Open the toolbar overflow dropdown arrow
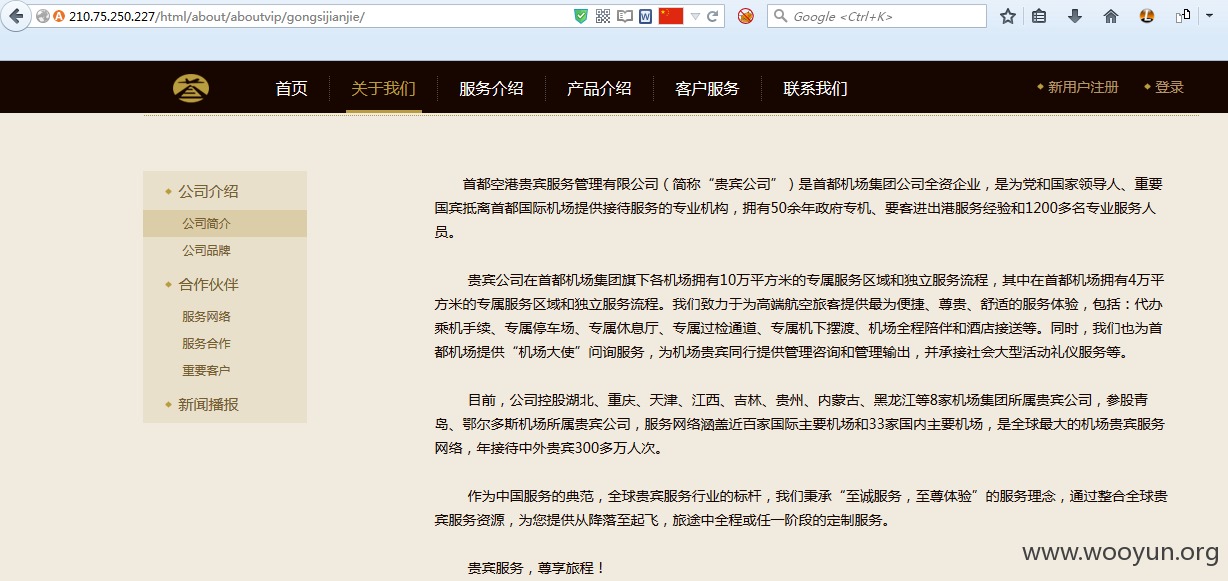Image resolution: width=1228 pixels, height=581 pixels. click(1209, 16)
